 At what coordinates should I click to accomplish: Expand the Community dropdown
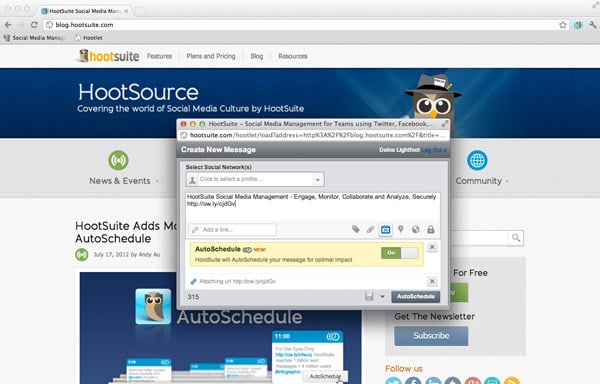point(507,181)
